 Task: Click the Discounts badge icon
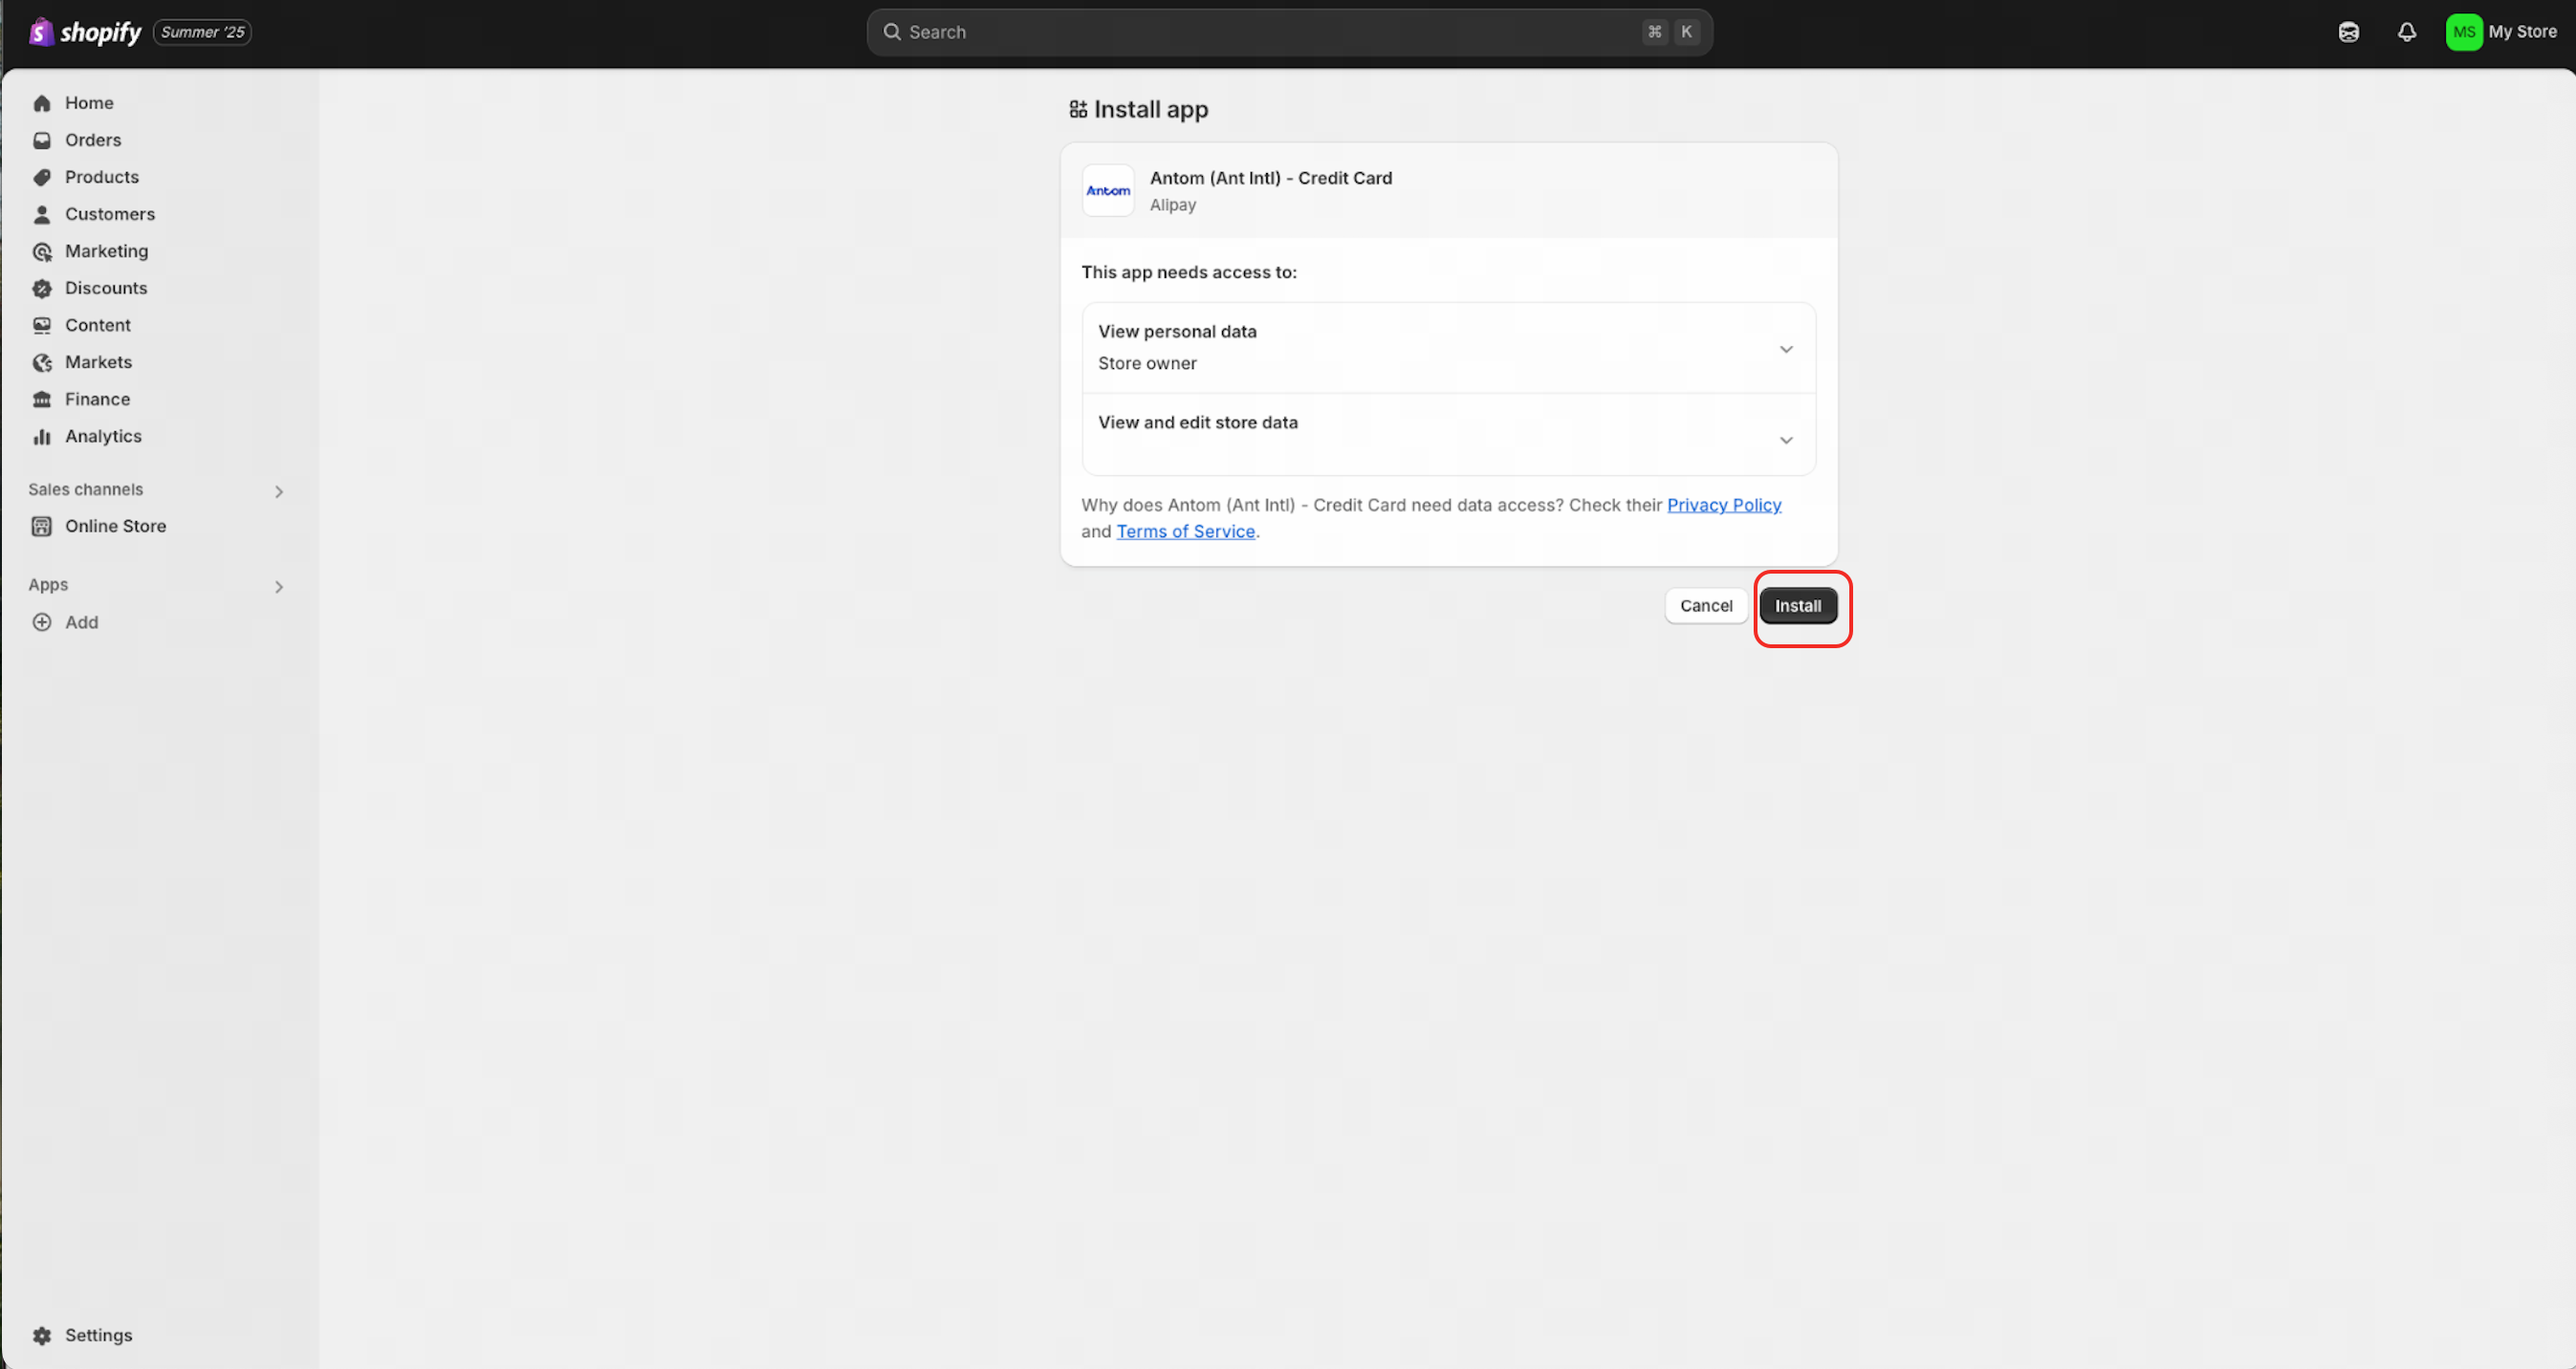point(42,288)
